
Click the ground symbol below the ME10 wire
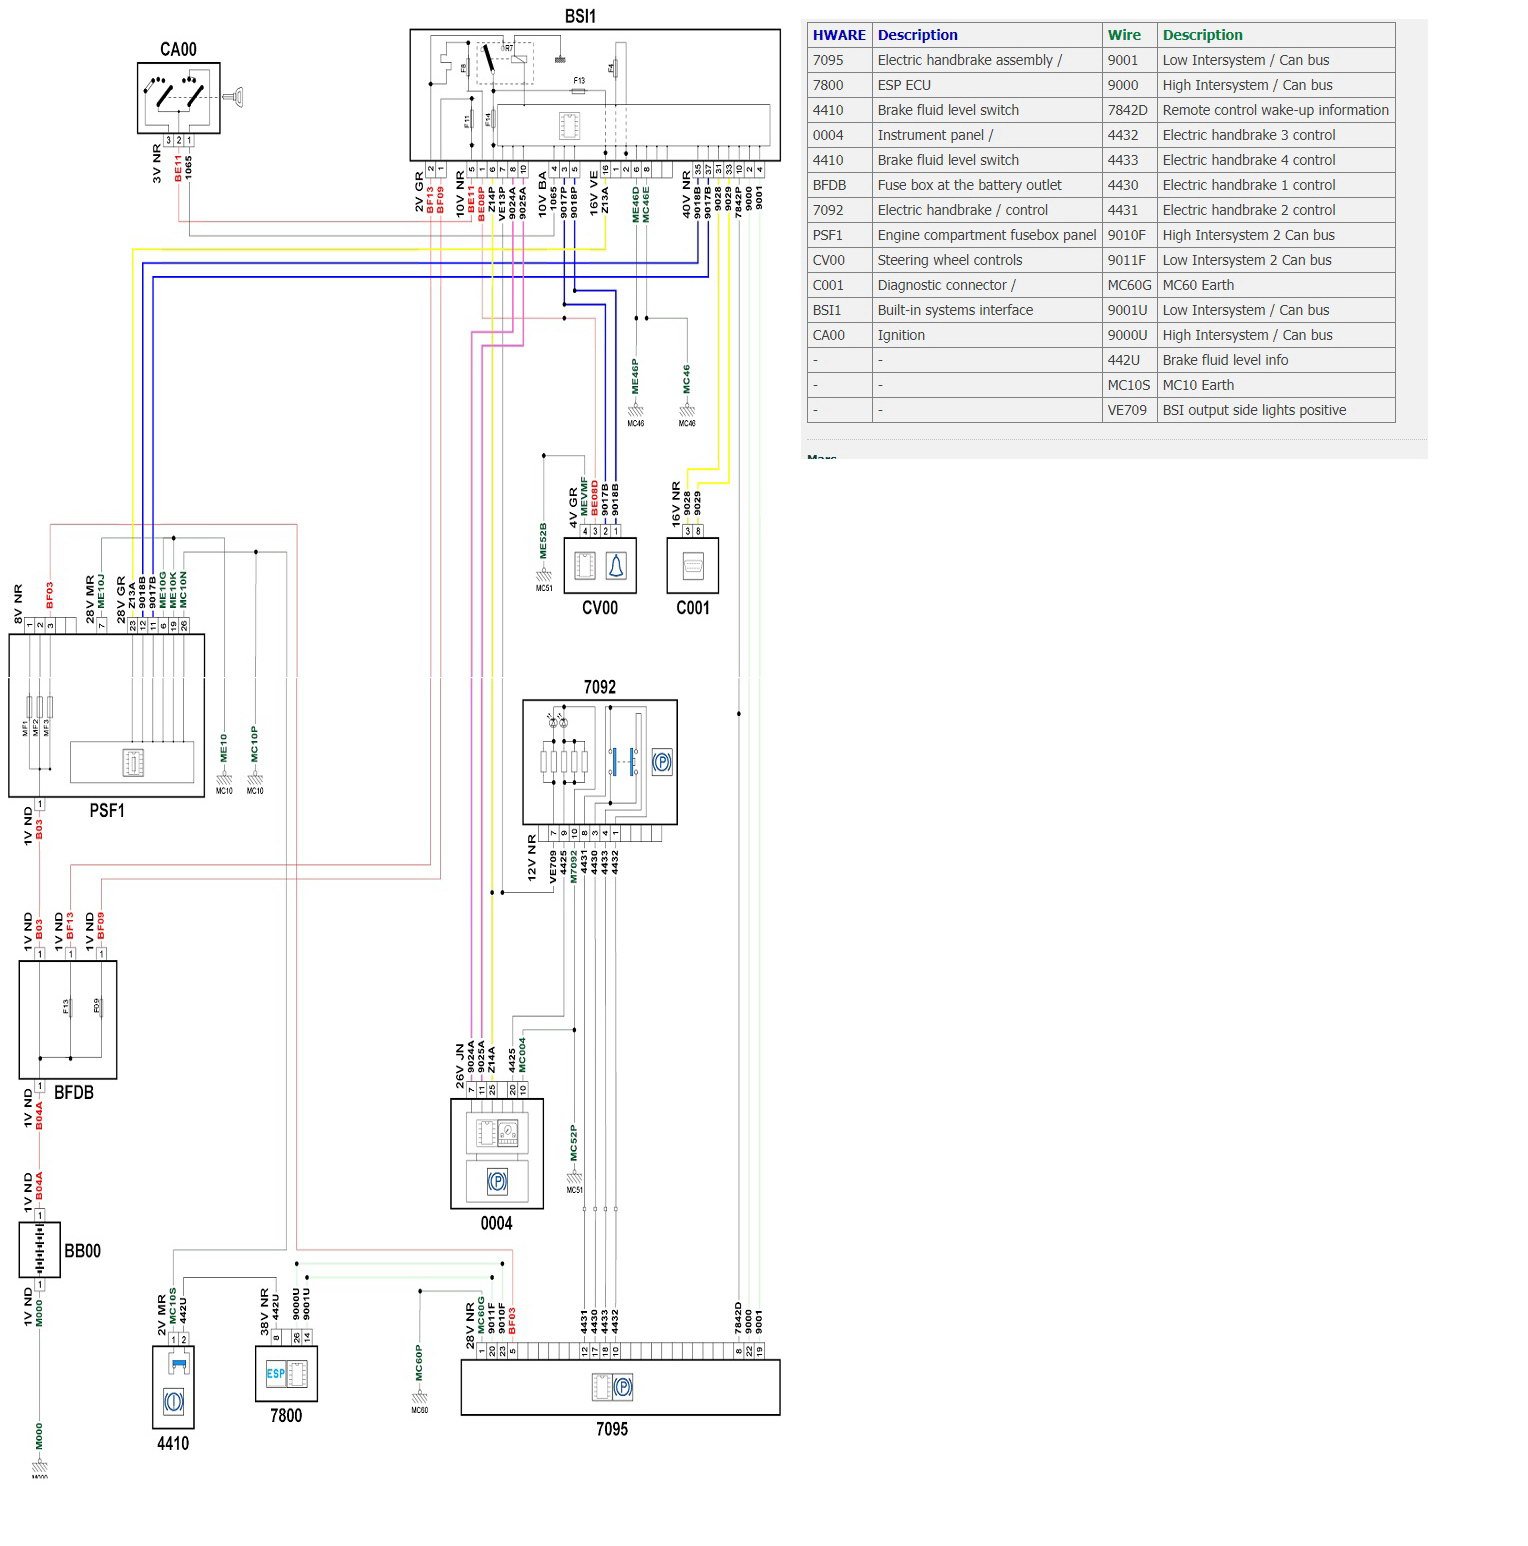click(x=224, y=779)
